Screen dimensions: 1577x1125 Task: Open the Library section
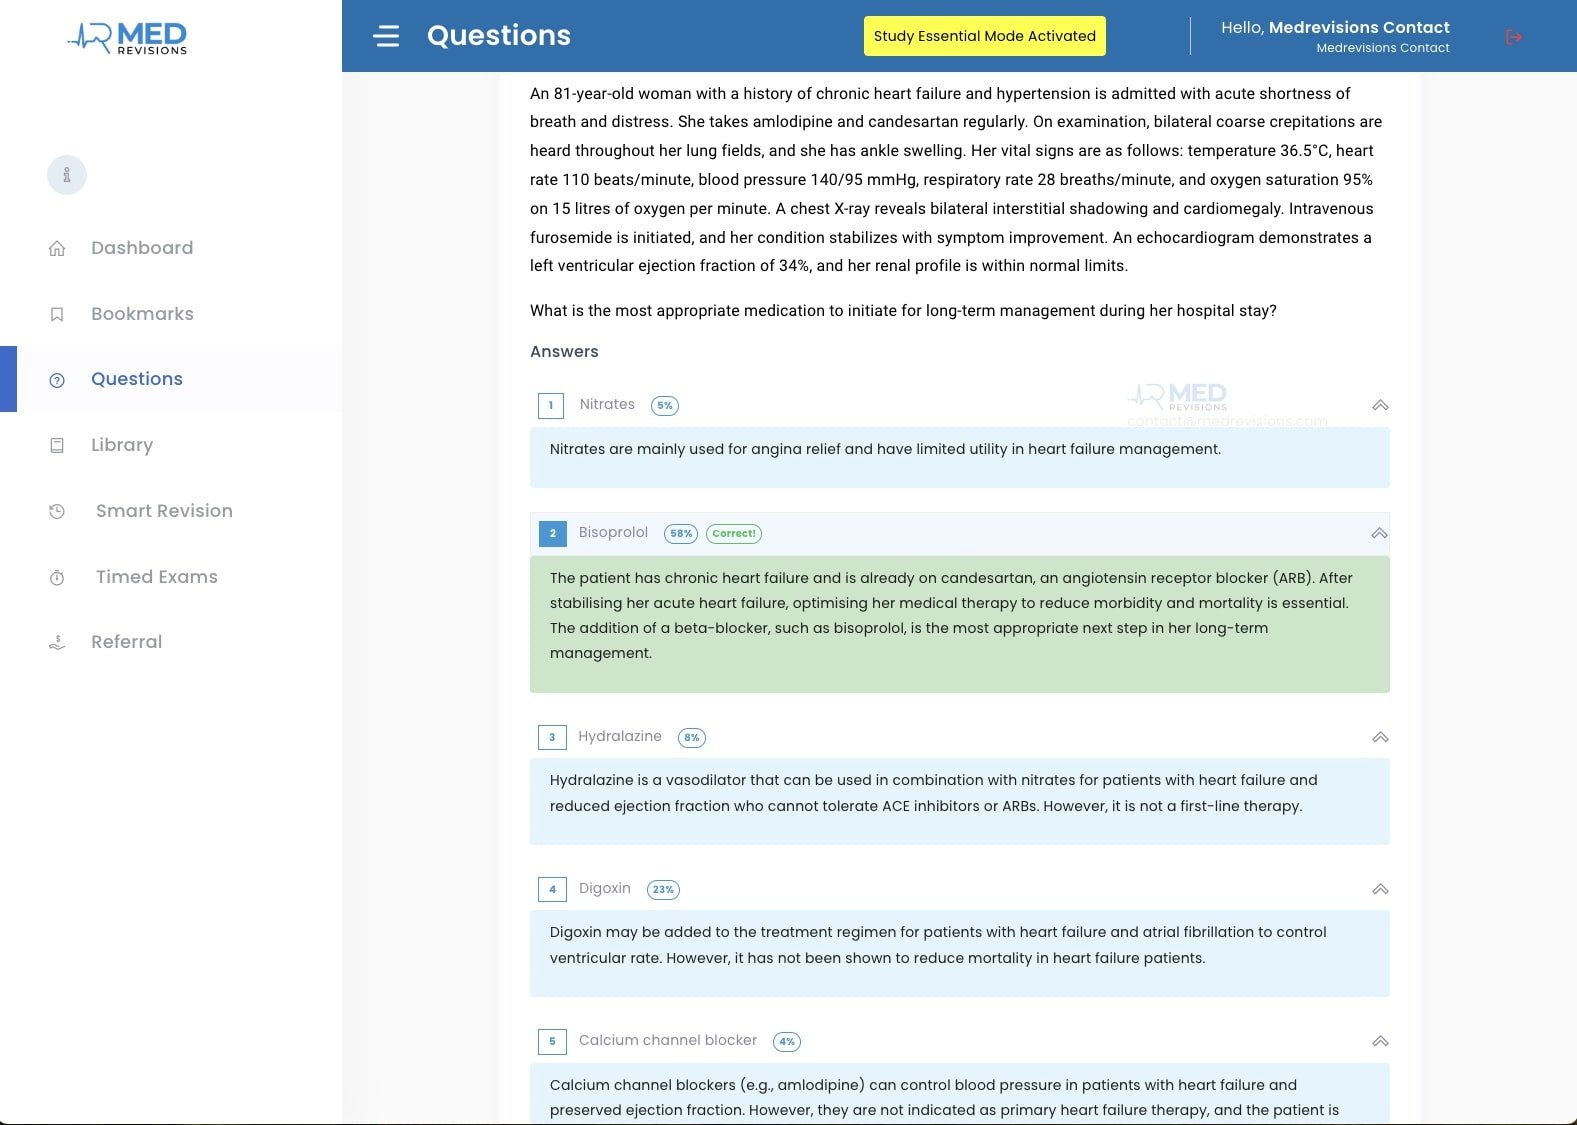click(x=122, y=445)
